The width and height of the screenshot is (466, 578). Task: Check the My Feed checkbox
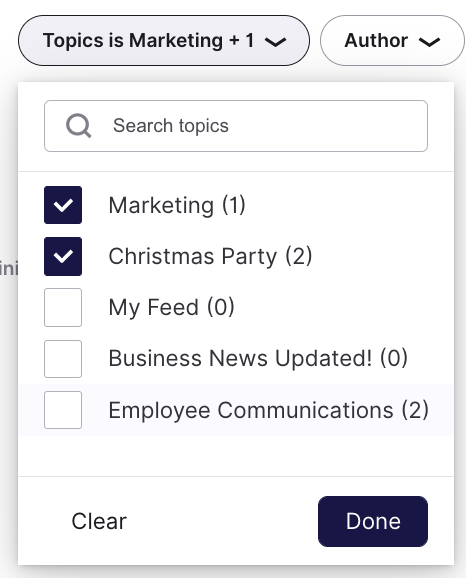pos(63,307)
